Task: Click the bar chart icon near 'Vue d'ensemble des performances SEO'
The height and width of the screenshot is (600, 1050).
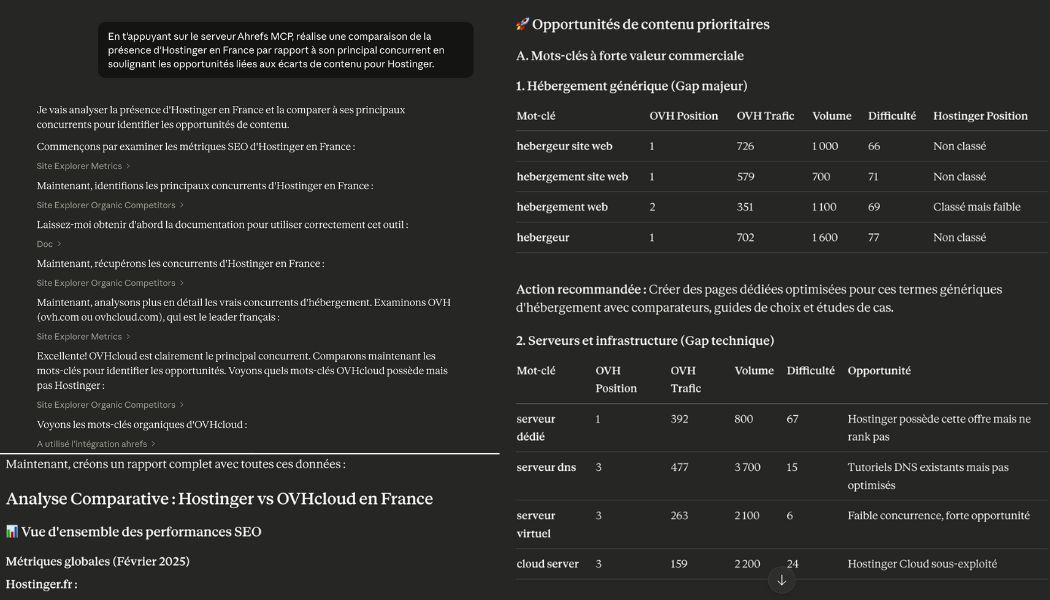Action: coord(13,531)
